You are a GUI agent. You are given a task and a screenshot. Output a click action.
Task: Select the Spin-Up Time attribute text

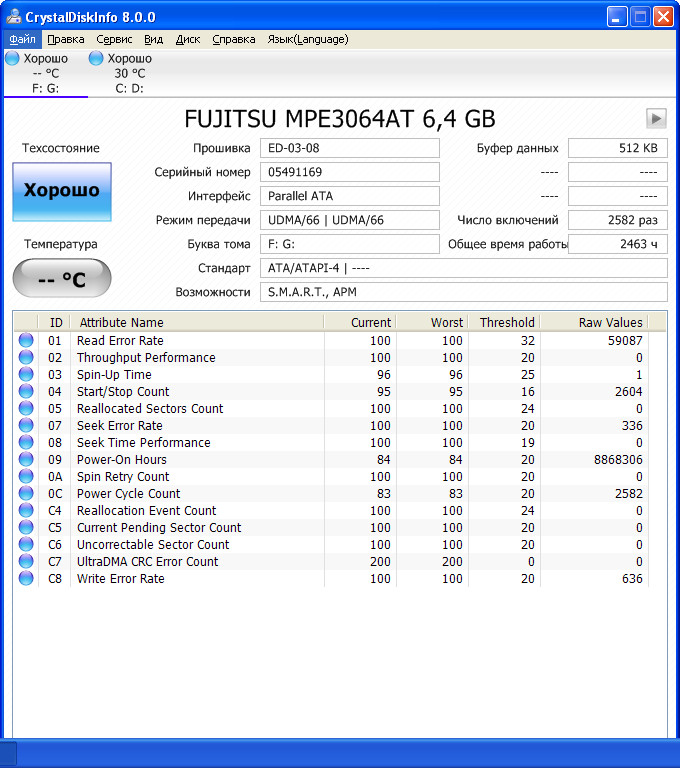114,375
